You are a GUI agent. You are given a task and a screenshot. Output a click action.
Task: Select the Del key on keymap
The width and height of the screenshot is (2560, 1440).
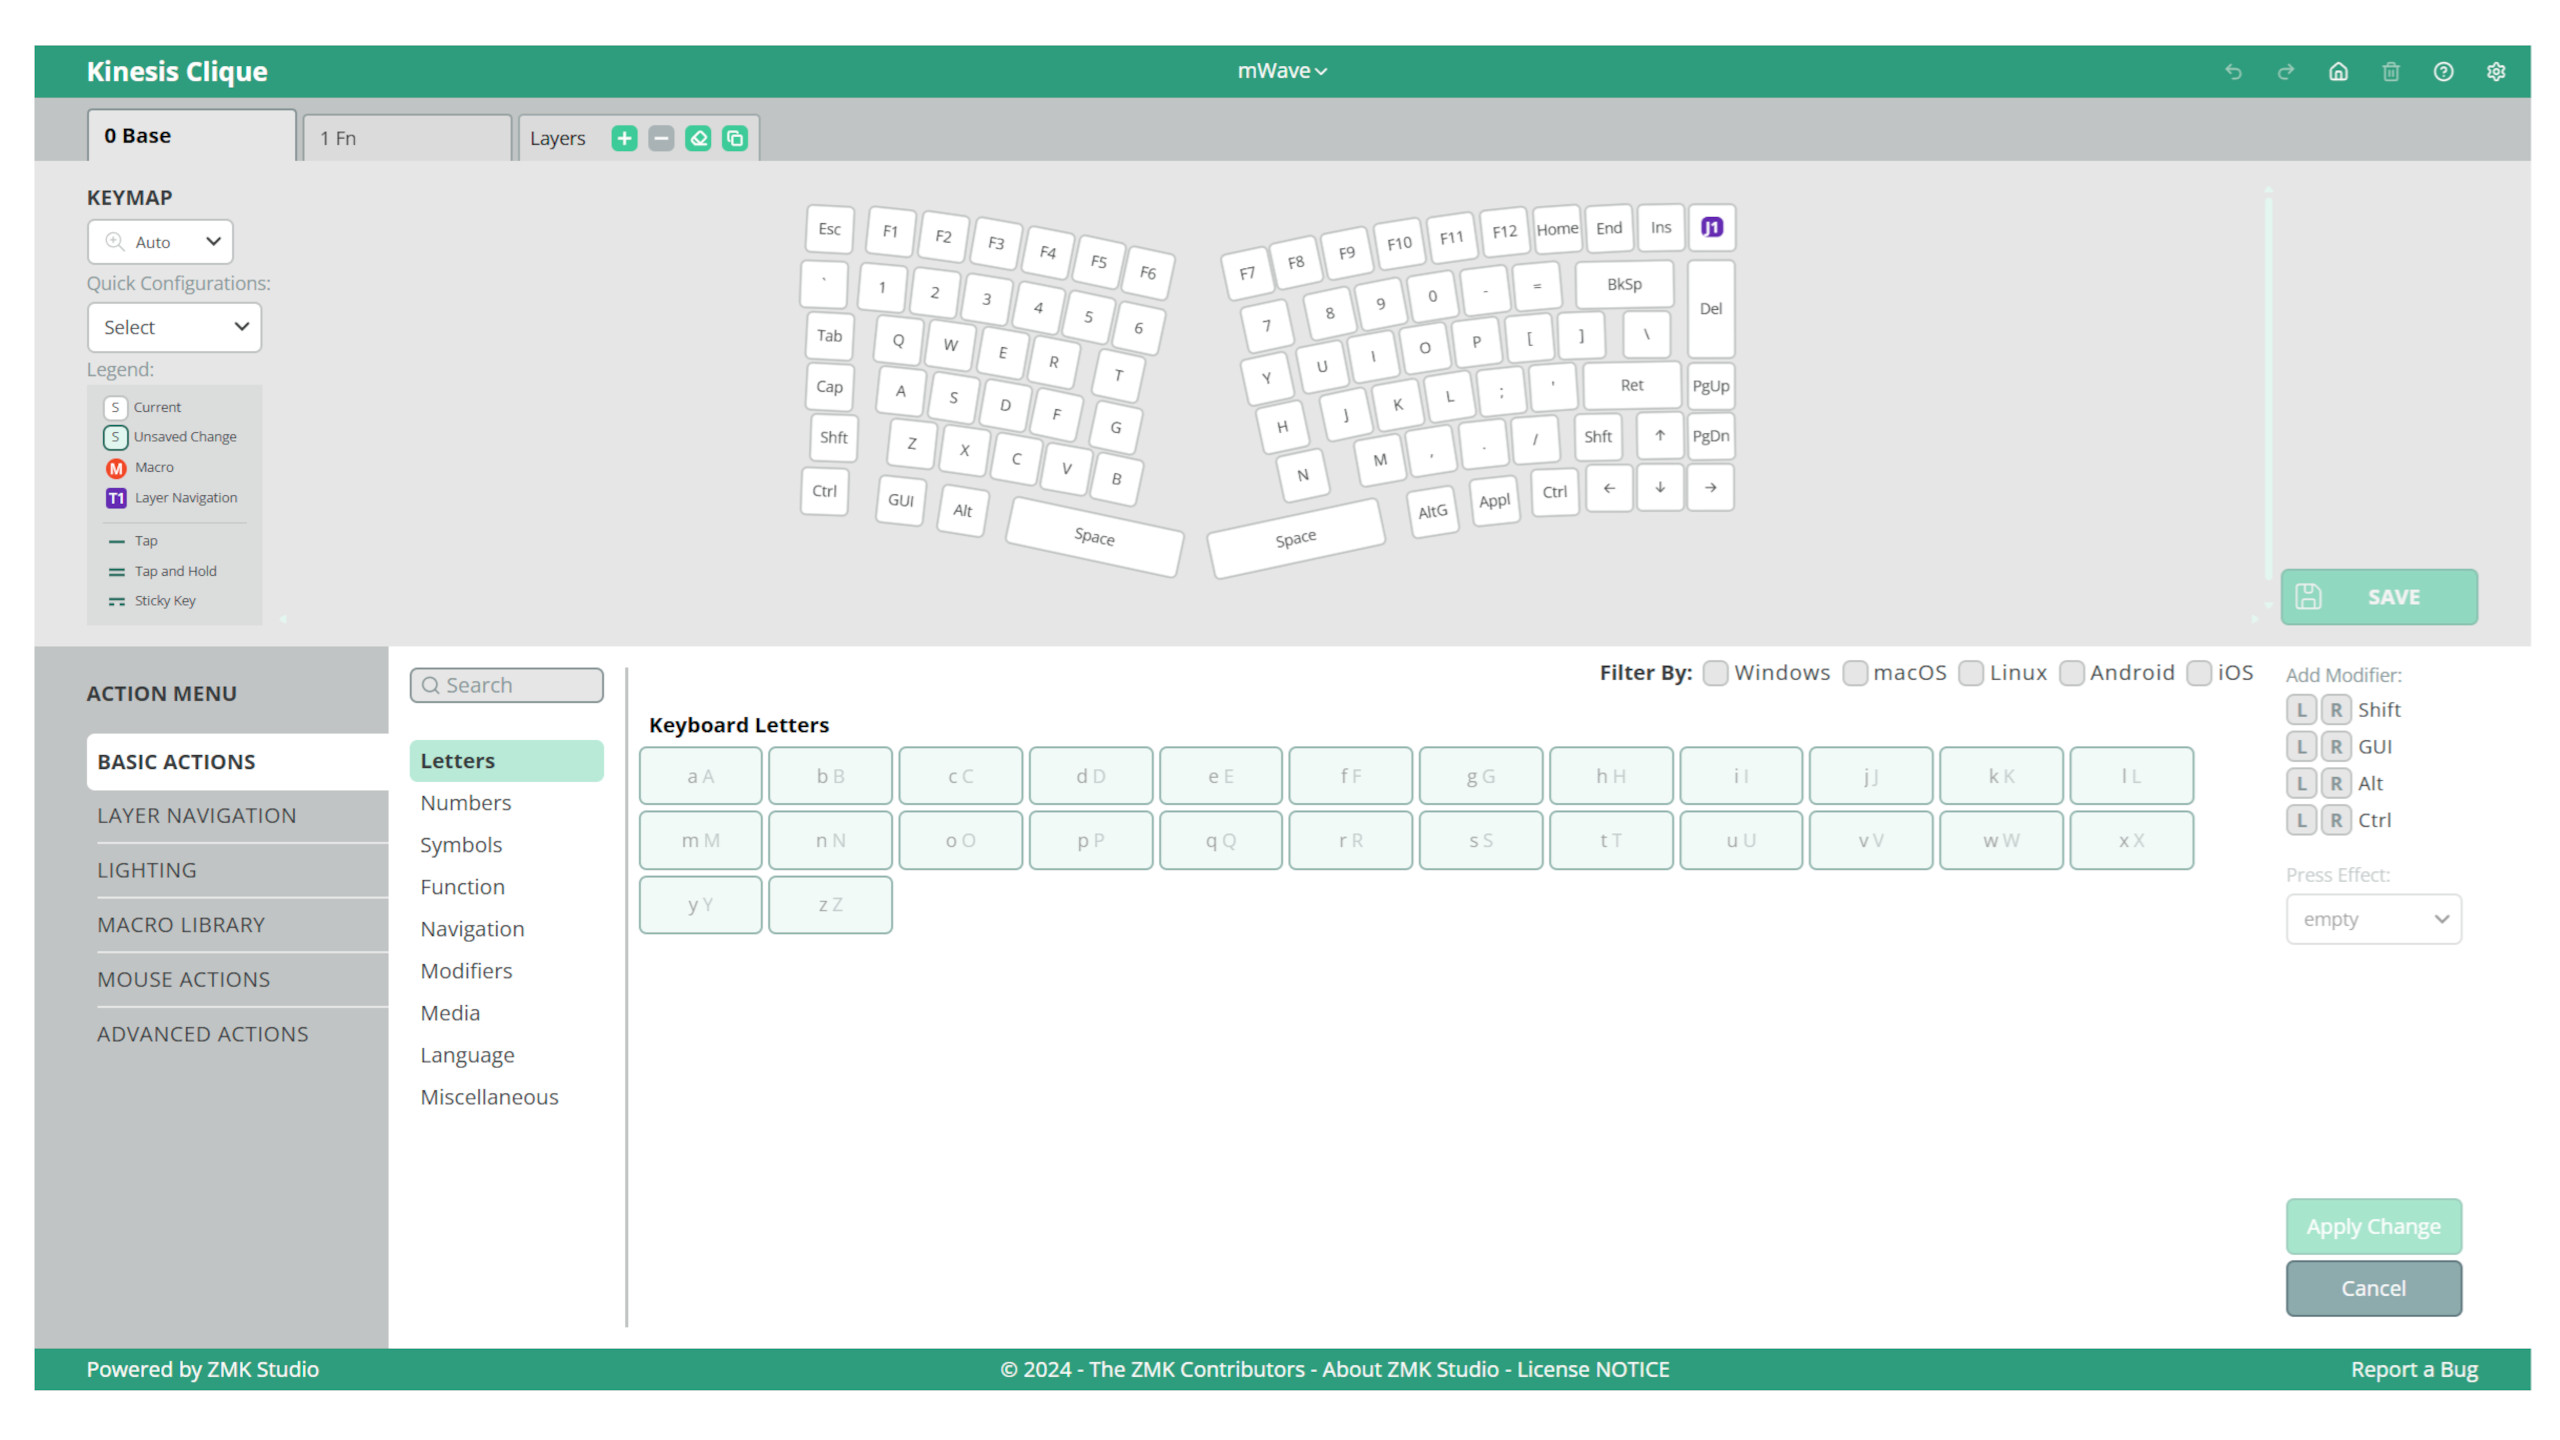pyautogui.click(x=1711, y=308)
